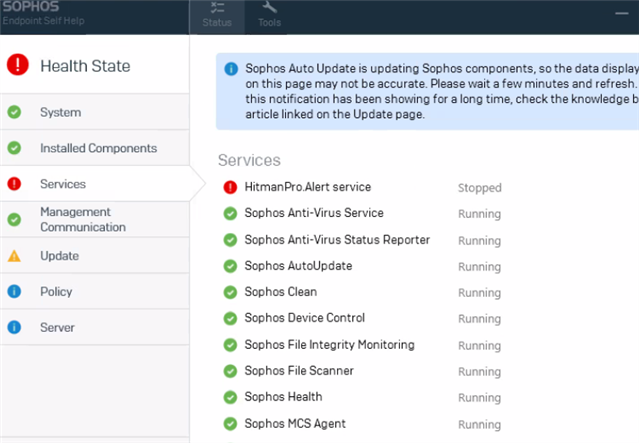
Task: Select the HitmanPro.Alert service name
Action: click(x=308, y=187)
